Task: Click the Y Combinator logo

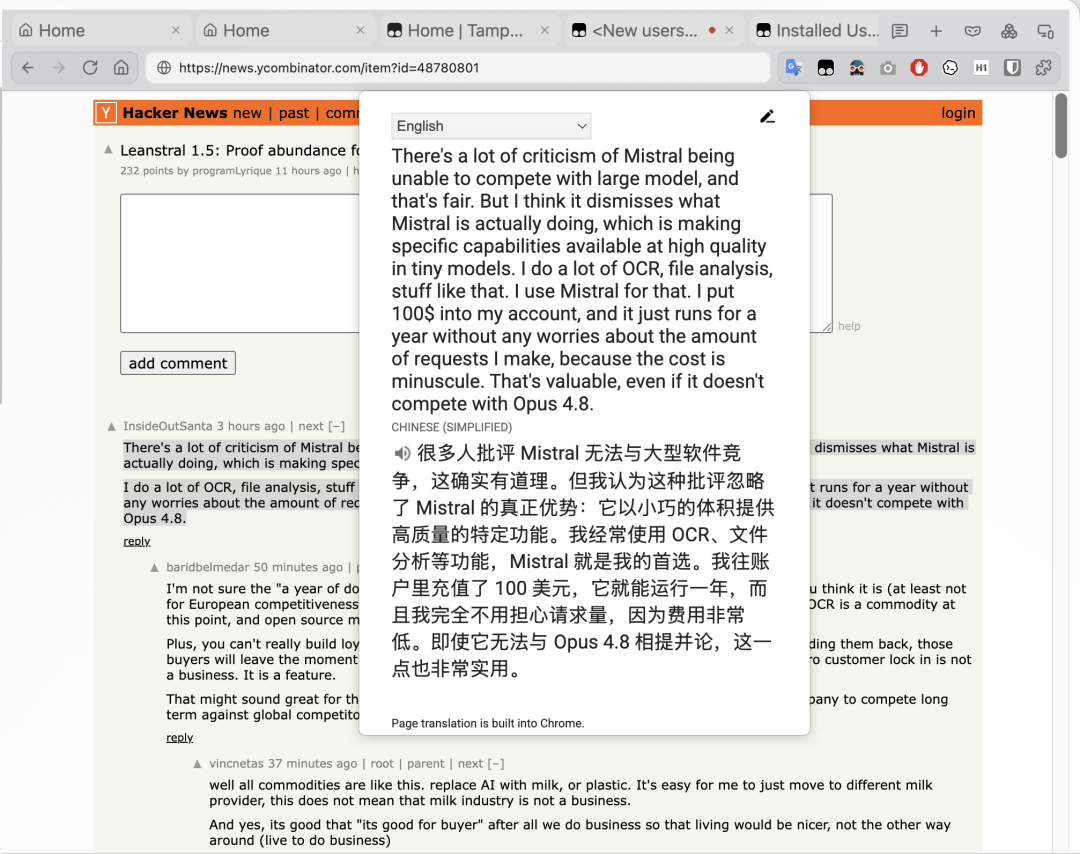Action: (105, 113)
